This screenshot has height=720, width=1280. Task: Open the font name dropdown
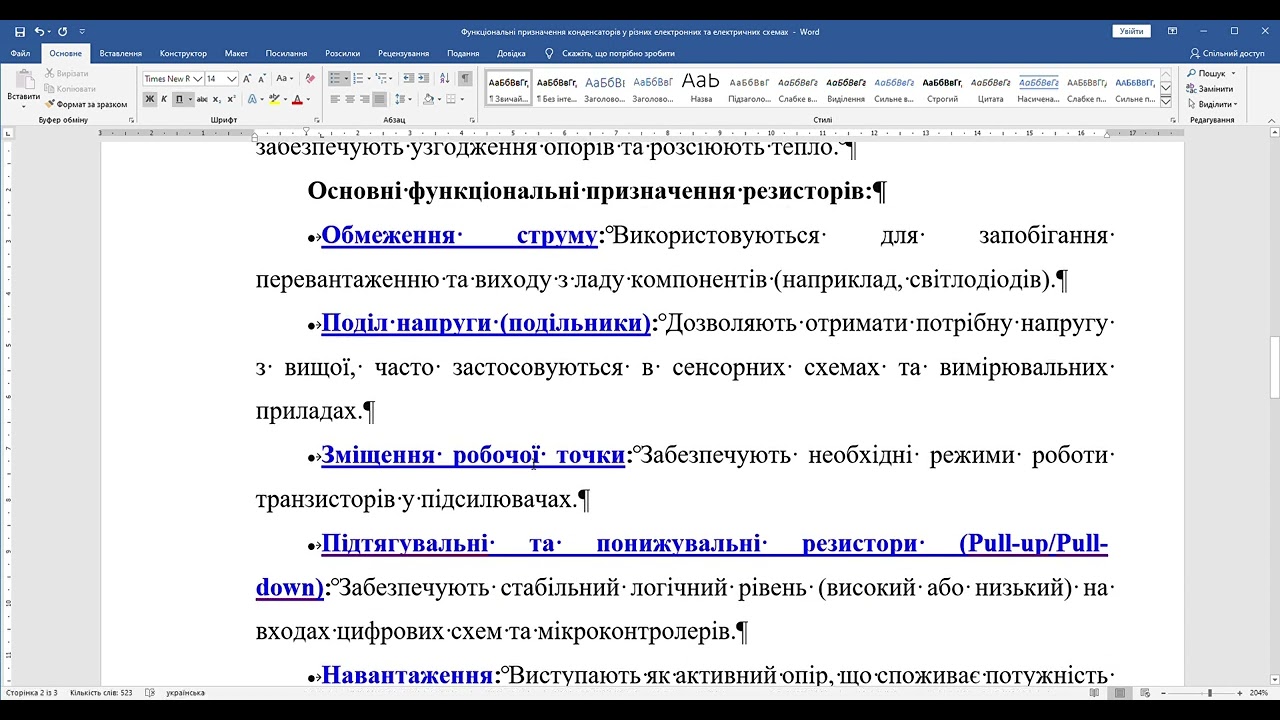pyautogui.click(x=198, y=78)
